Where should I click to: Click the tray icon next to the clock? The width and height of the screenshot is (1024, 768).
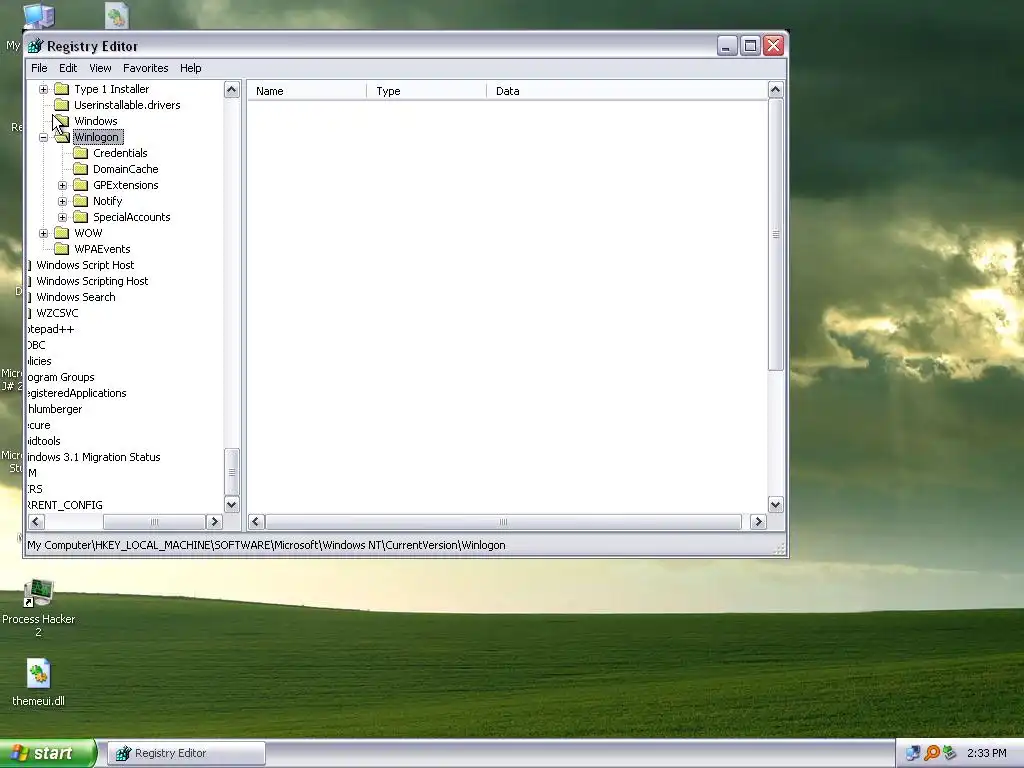tap(950, 753)
